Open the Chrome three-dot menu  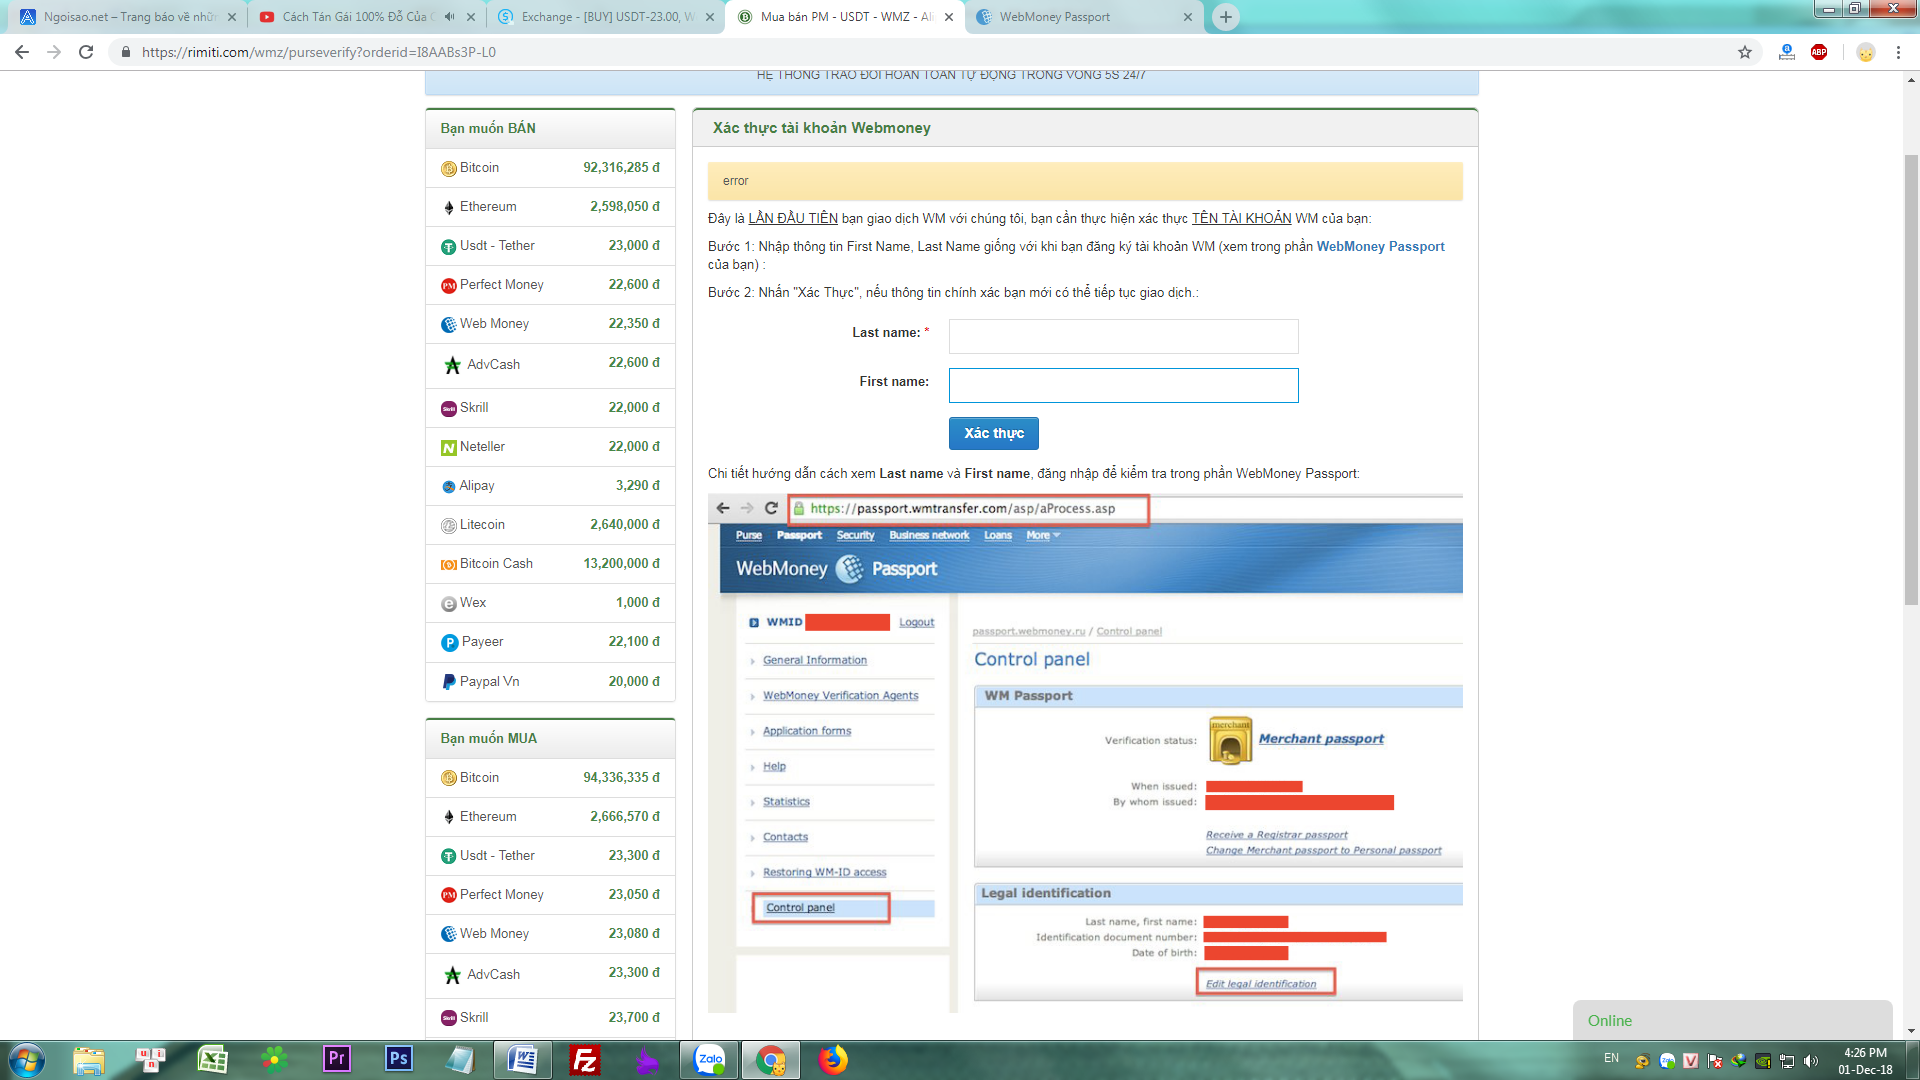(x=1898, y=52)
